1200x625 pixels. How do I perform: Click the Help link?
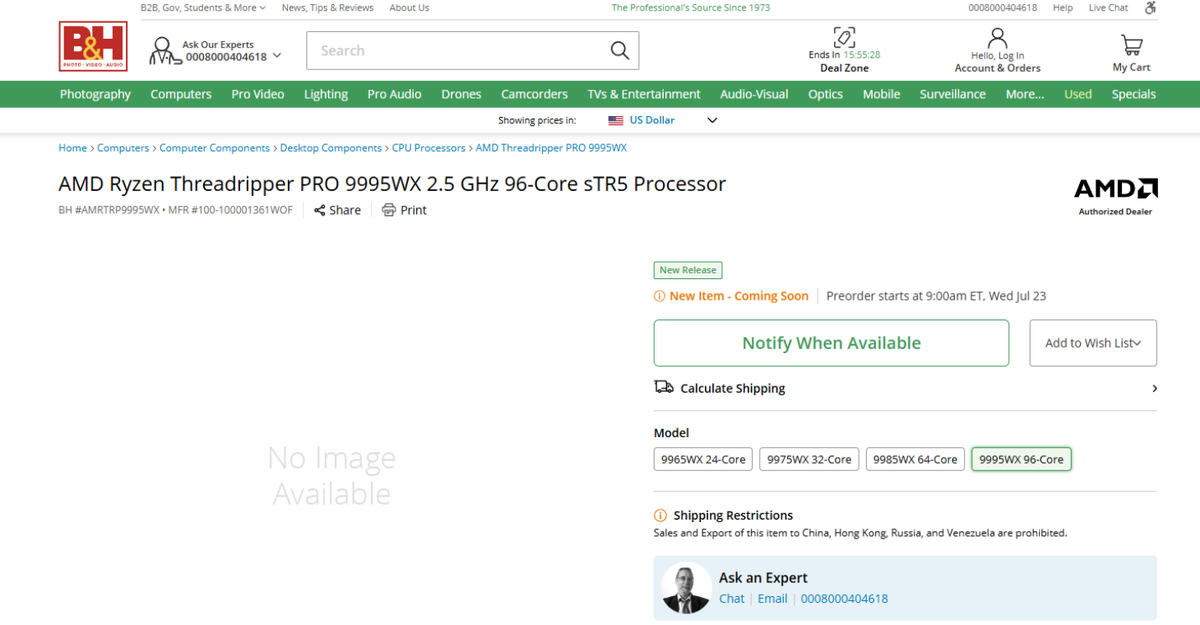pyautogui.click(x=1063, y=8)
